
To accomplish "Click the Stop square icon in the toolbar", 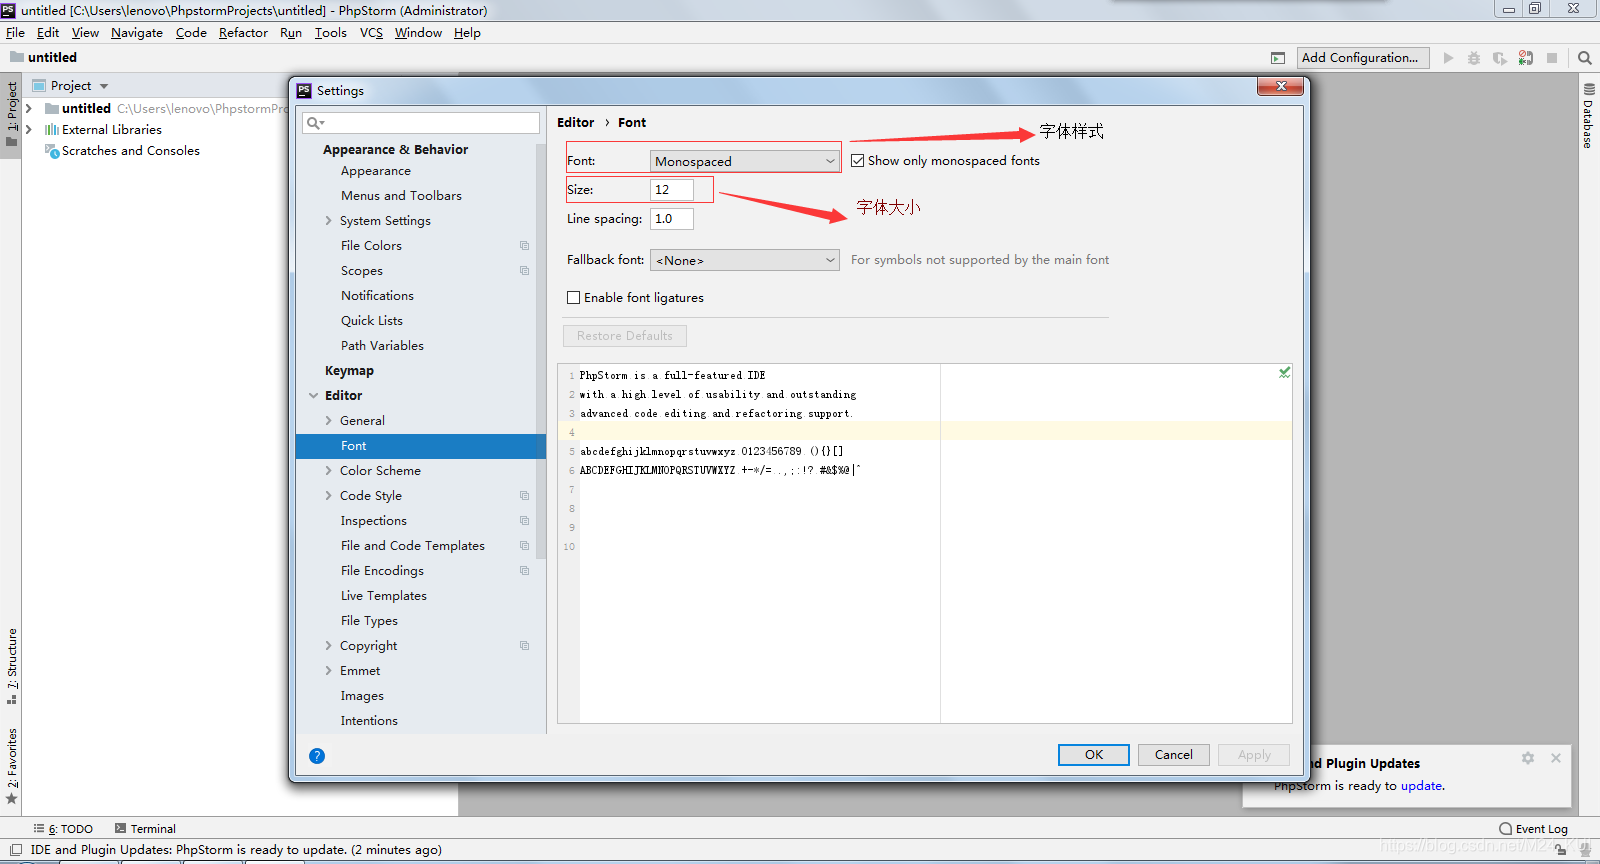I will coord(1552,58).
